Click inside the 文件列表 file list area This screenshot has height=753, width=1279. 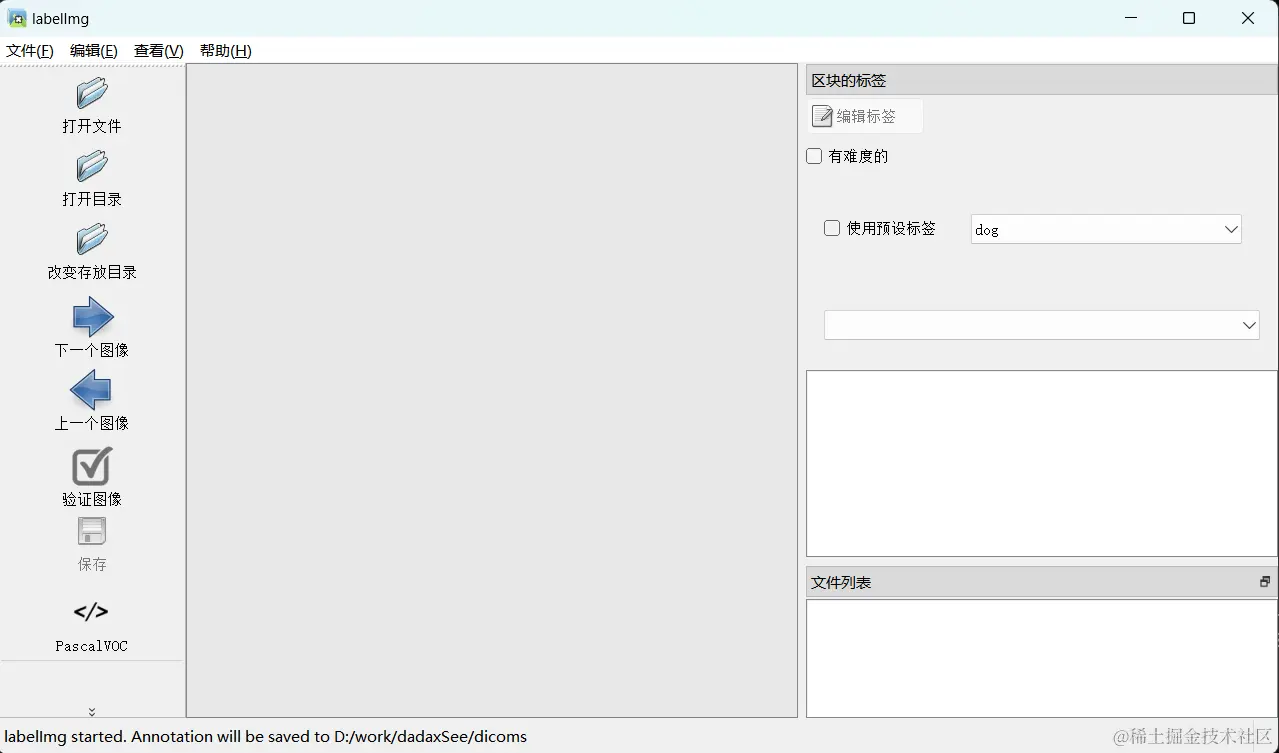[1041, 658]
